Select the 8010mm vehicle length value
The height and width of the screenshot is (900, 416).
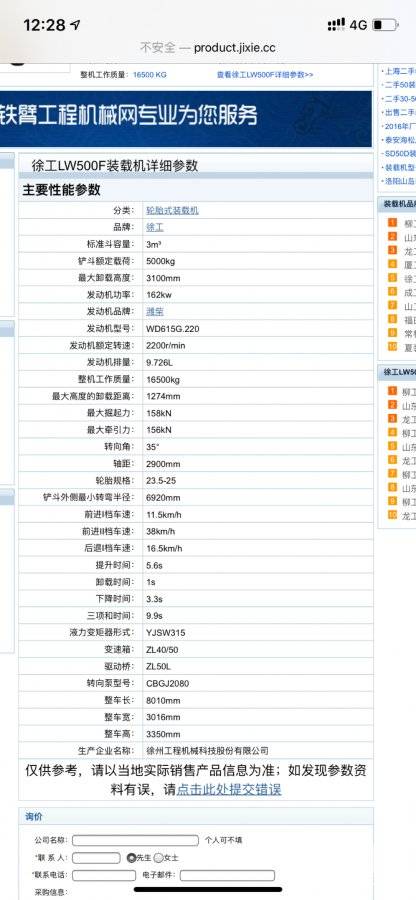click(x=164, y=700)
